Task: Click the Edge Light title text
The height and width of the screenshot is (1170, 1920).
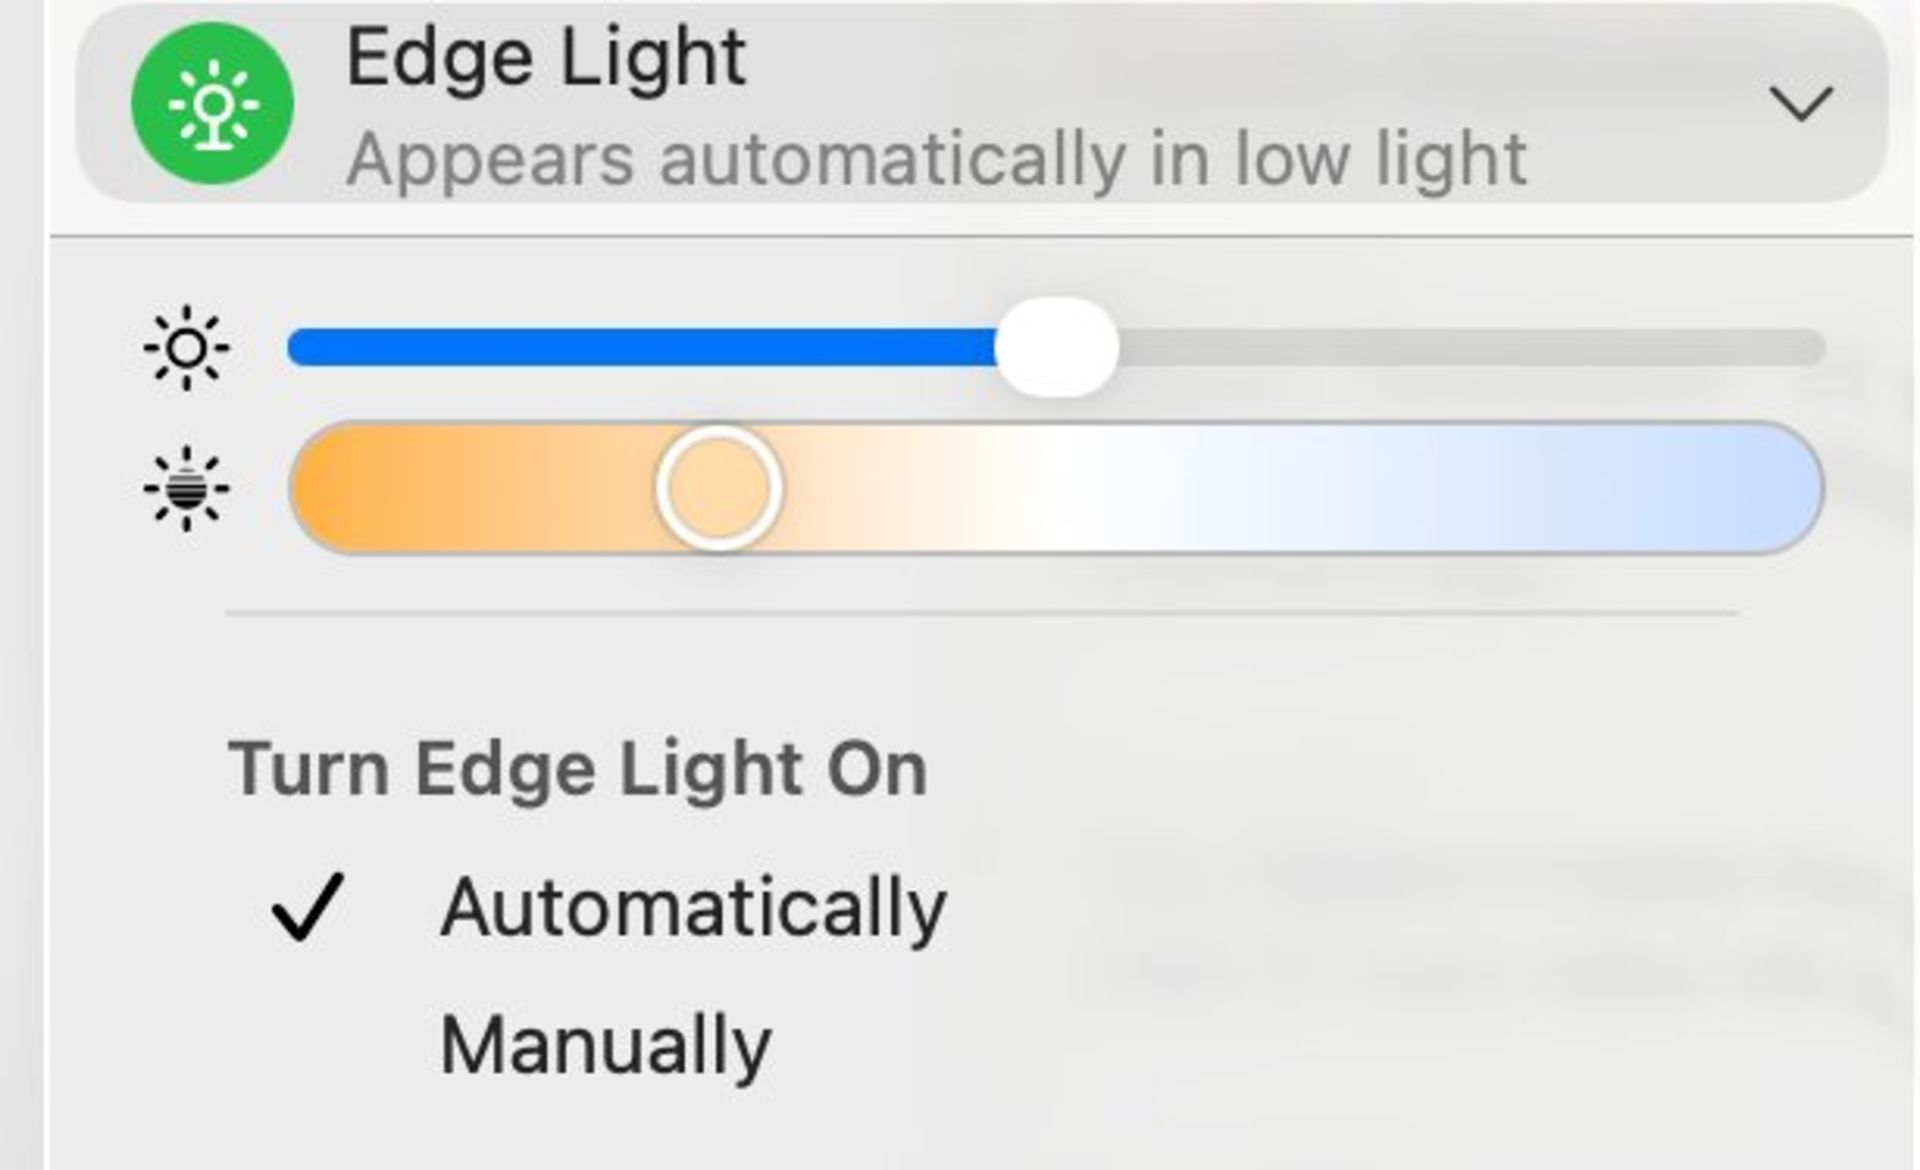Action: pos(547,57)
